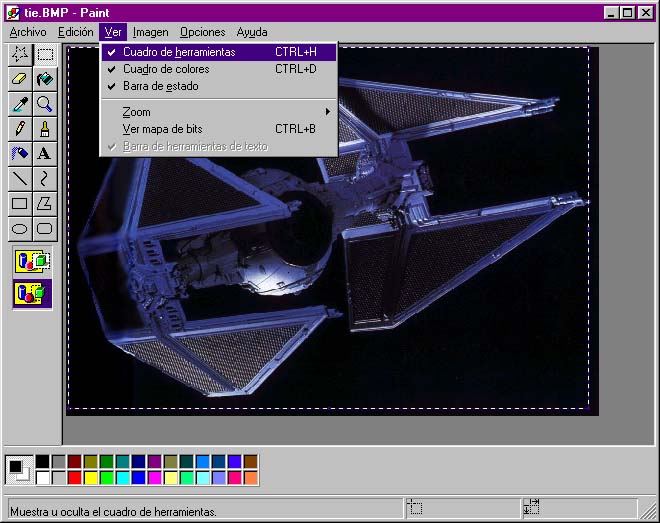Viewport: 660px width, 523px height.
Task: Toggle the Cuadro de colores menu option
Action: pos(219,69)
